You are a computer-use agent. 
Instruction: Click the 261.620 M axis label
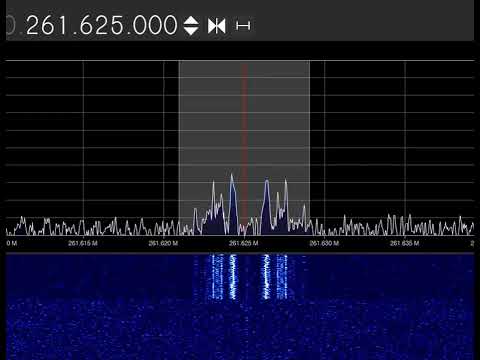(163, 243)
